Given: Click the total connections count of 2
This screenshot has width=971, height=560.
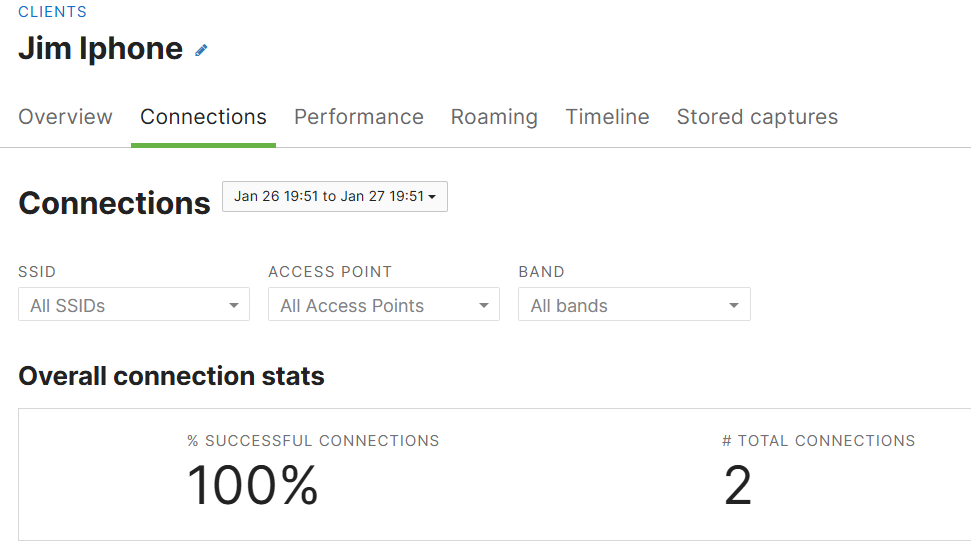Looking at the screenshot, I should click(x=738, y=485).
